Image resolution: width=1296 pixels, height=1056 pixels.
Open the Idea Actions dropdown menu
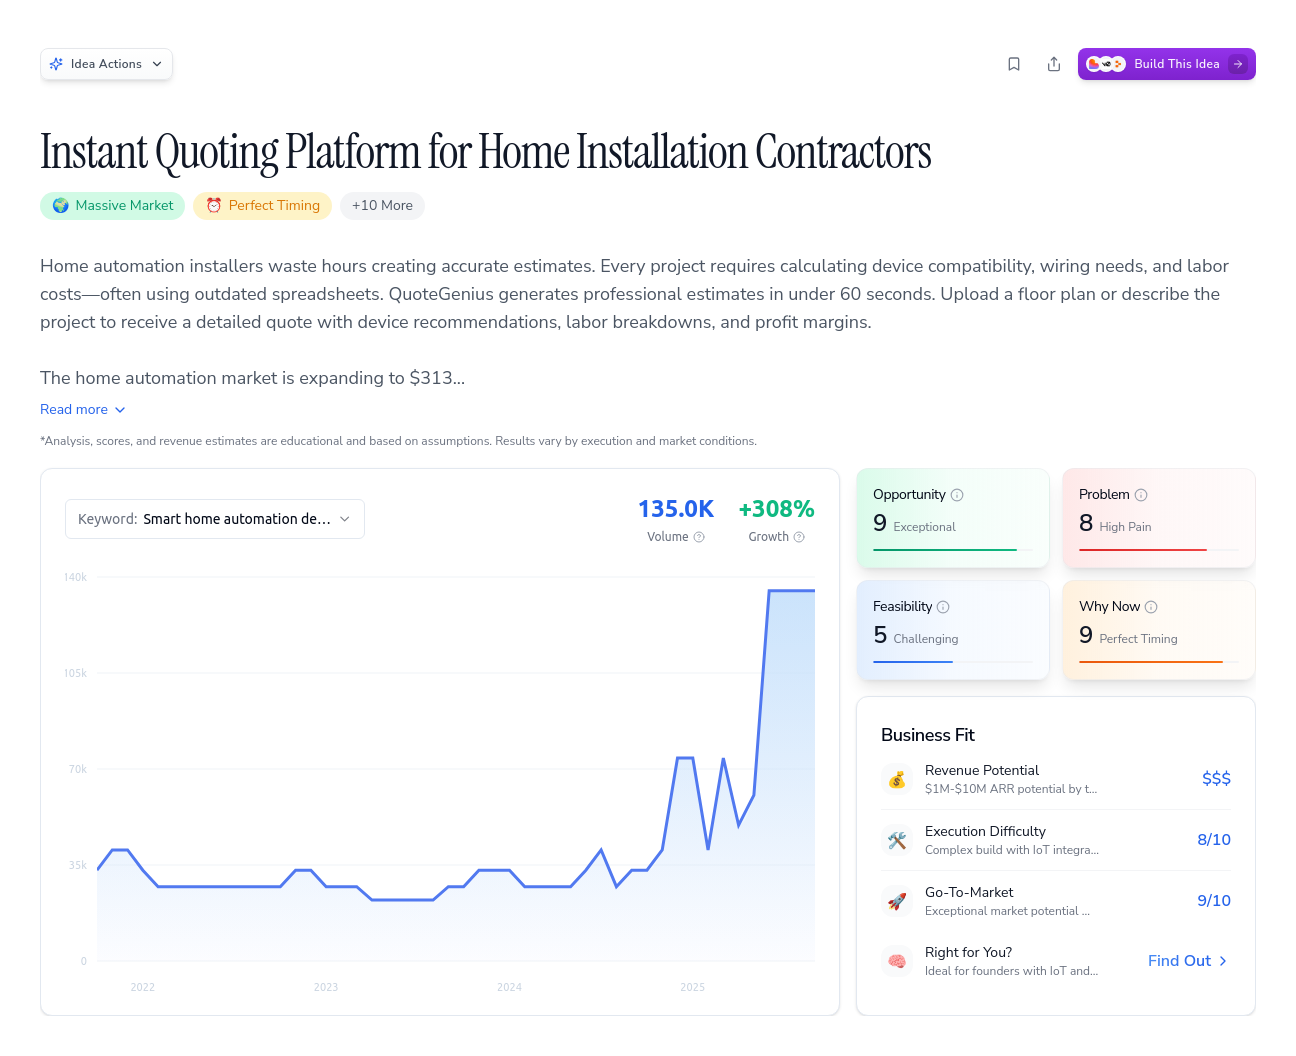tap(106, 64)
